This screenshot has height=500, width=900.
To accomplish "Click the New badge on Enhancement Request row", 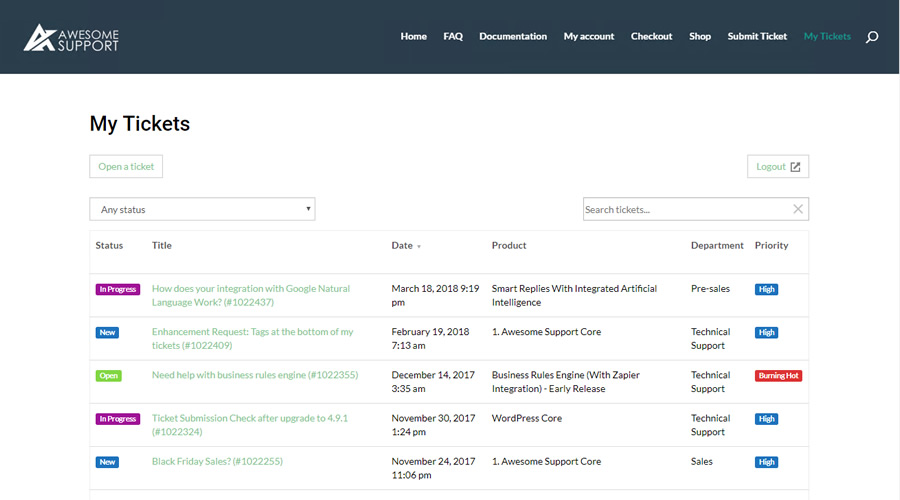I will (107, 332).
